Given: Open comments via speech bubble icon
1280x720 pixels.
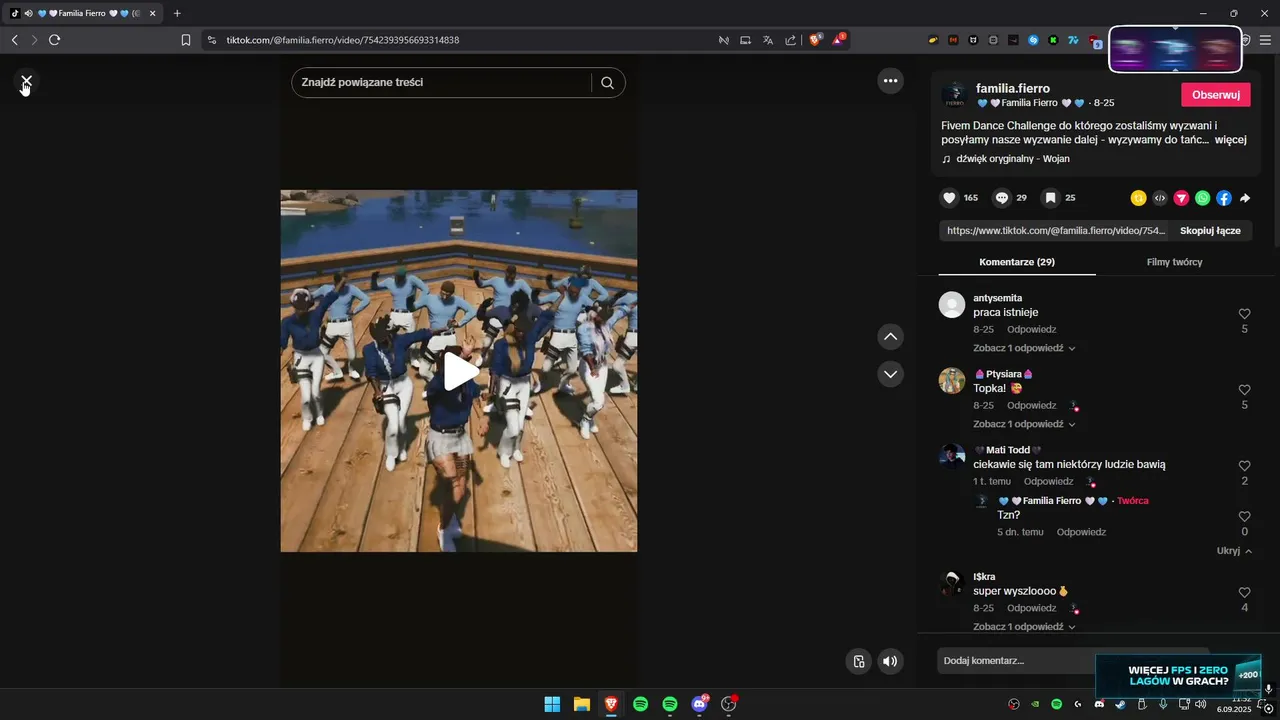Looking at the screenshot, I should click(x=1002, y=198).
